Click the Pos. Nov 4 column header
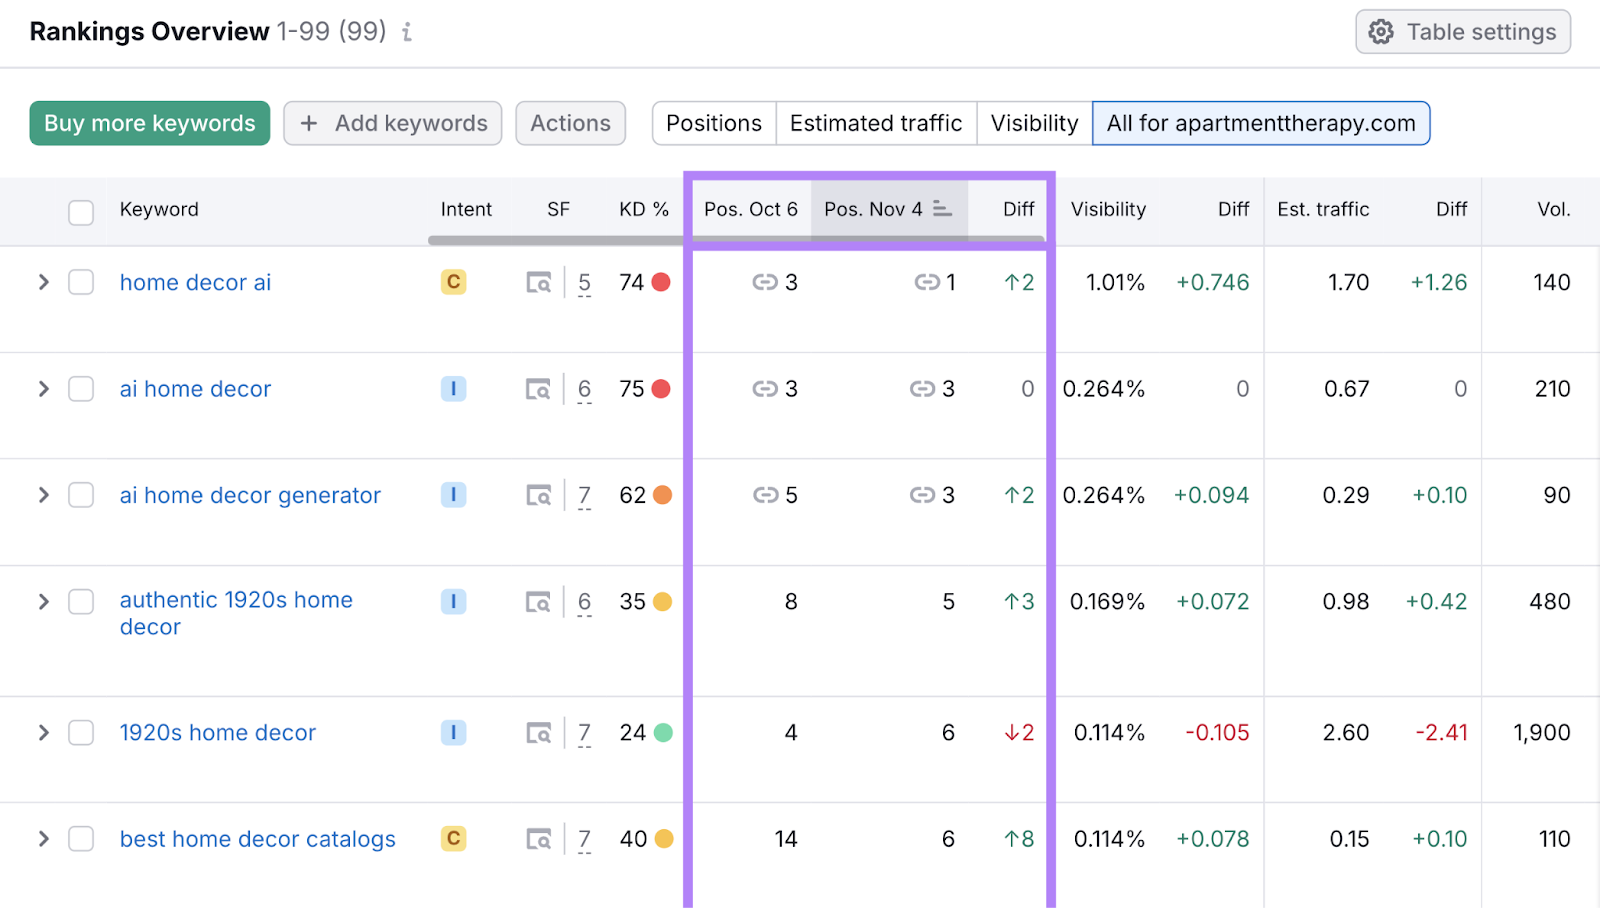 (x=873, y=209)
